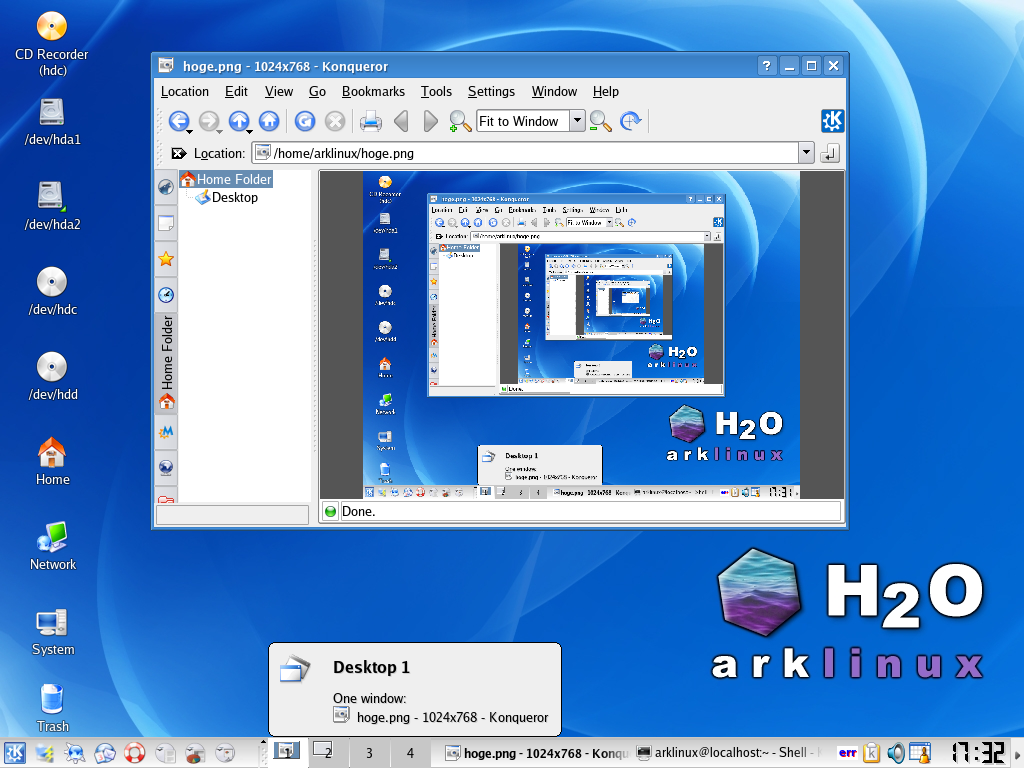The image size is (1024, 768).
Task: Open the Help menu in Konqueror
Action: click(x=605, y=91)
